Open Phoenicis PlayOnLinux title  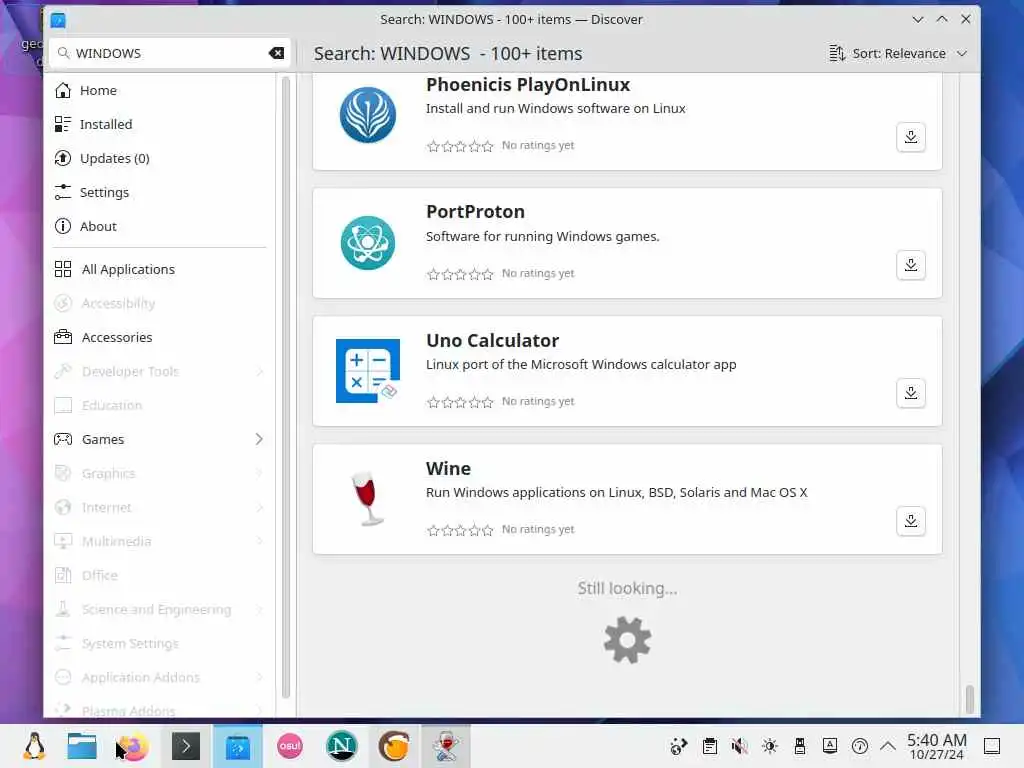[x=528, y=84]
